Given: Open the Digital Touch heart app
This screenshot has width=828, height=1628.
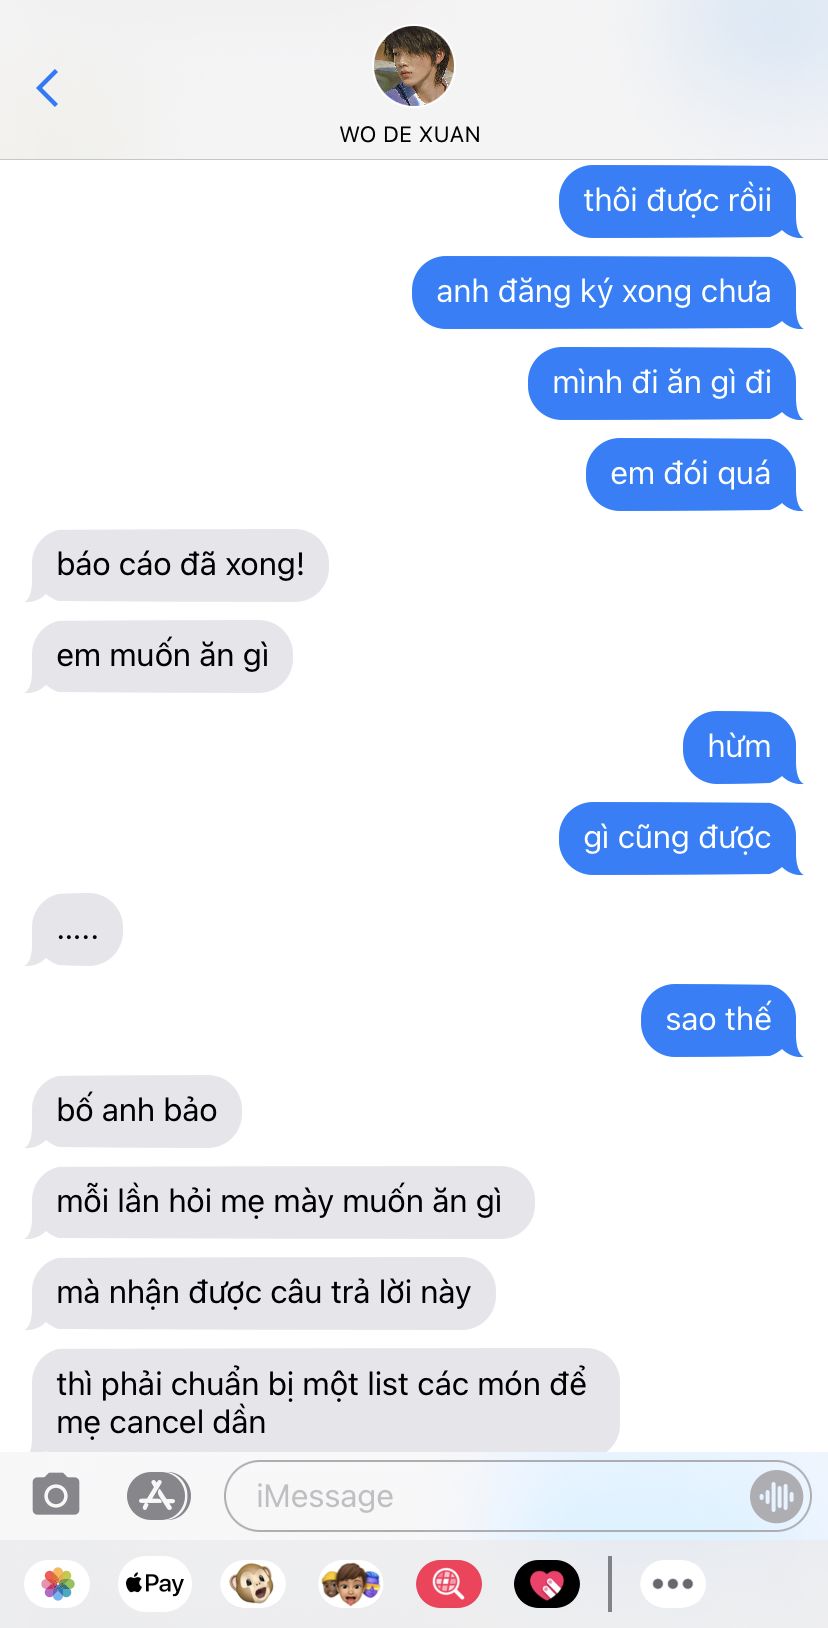Looking at the screenshot, I should click(547, 1584).
